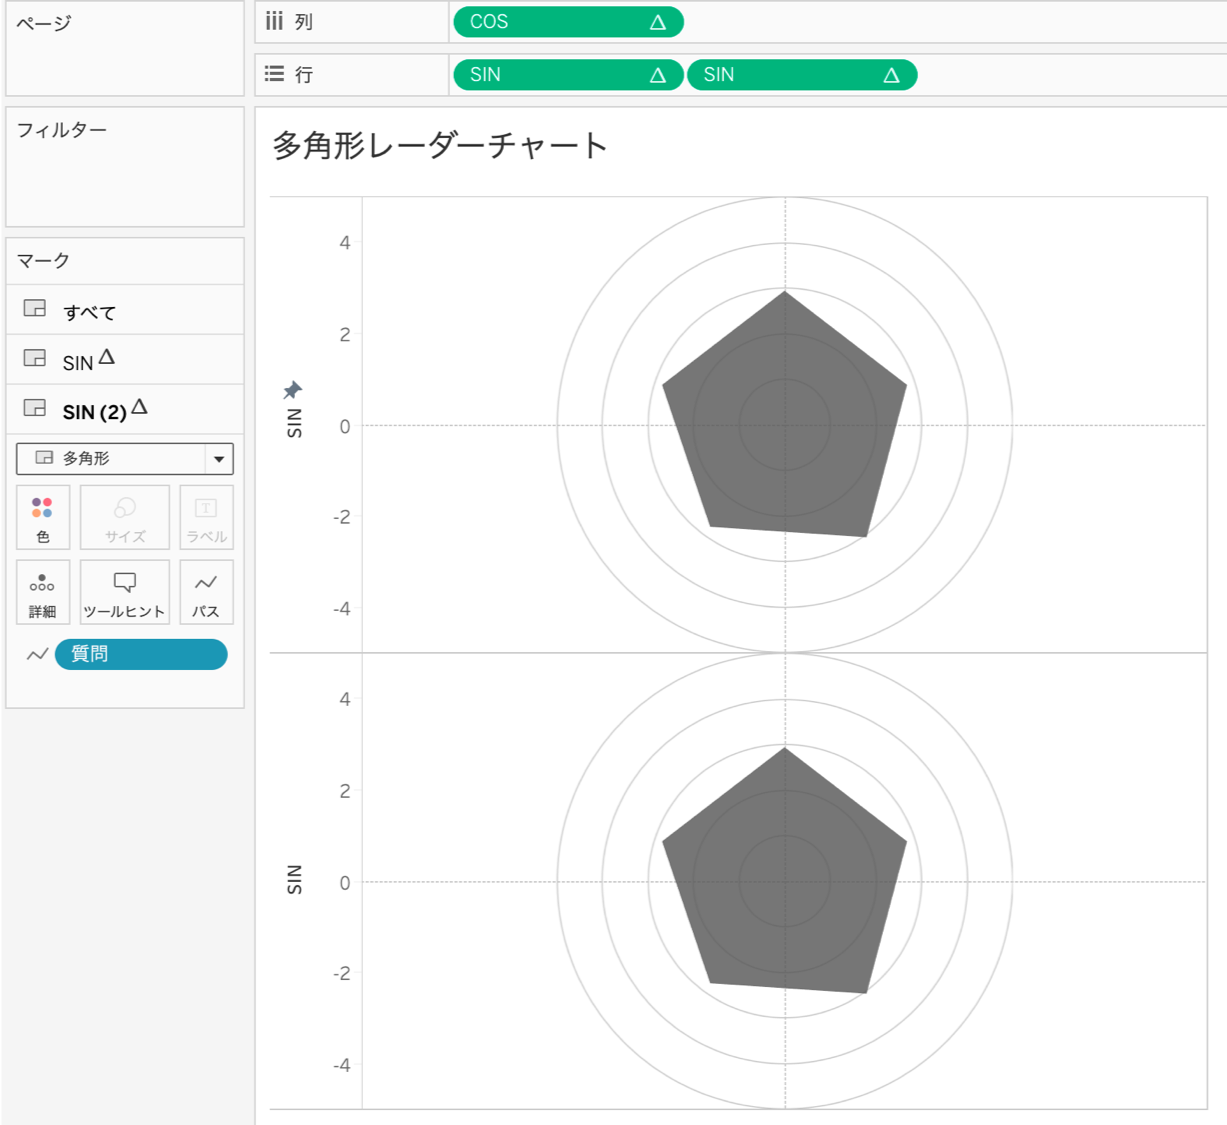Click the pin icon on the upper SIN axis
Viewport: 1227px width, 1125px height.
[292, 390]
